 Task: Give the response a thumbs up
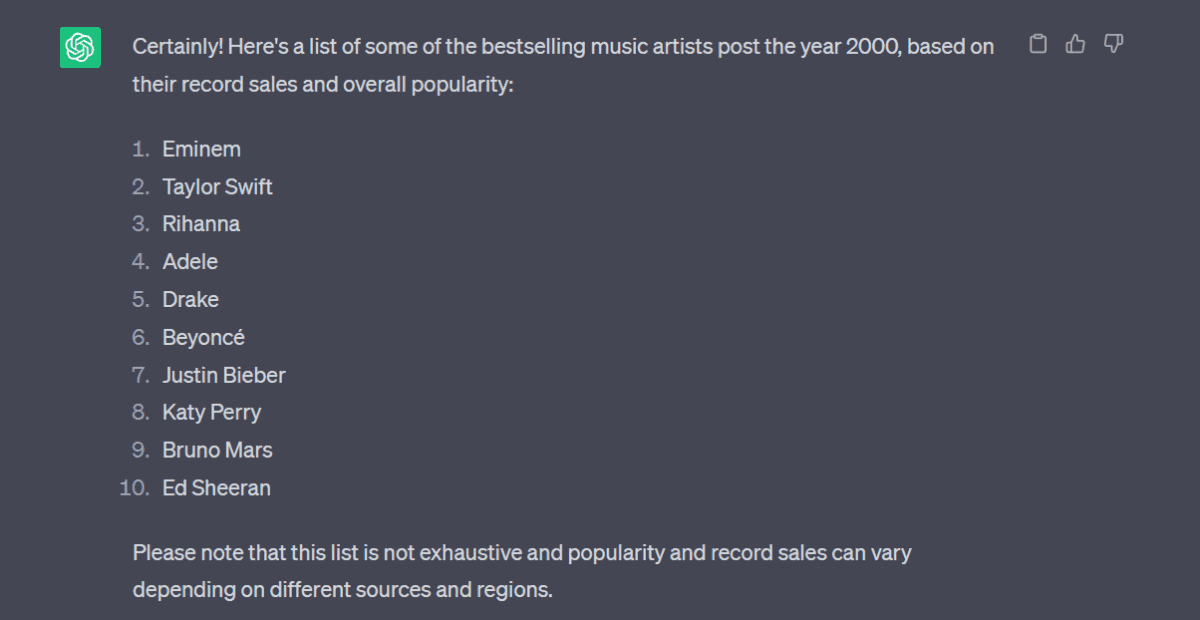(x=1076, y=44)
